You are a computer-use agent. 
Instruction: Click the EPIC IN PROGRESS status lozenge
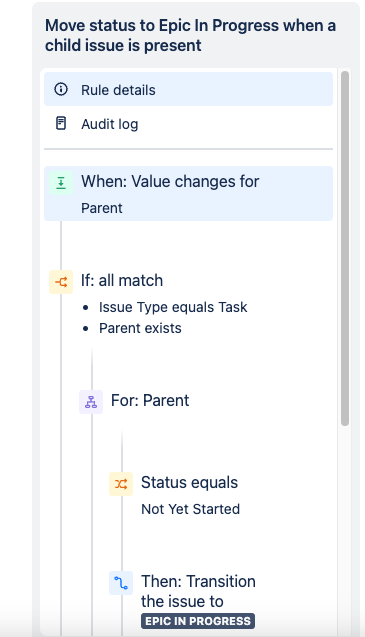(x=198, y=621)
